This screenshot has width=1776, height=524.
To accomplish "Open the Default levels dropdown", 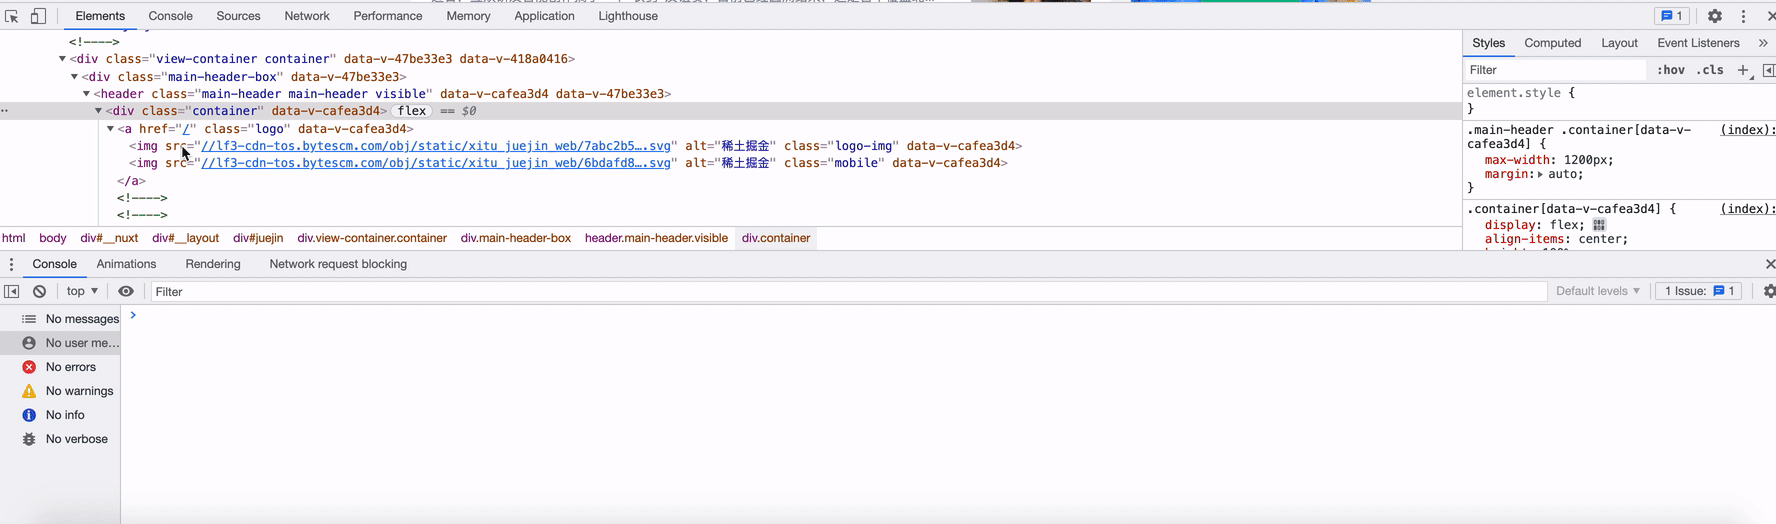I will click(x=1597, y=291).
